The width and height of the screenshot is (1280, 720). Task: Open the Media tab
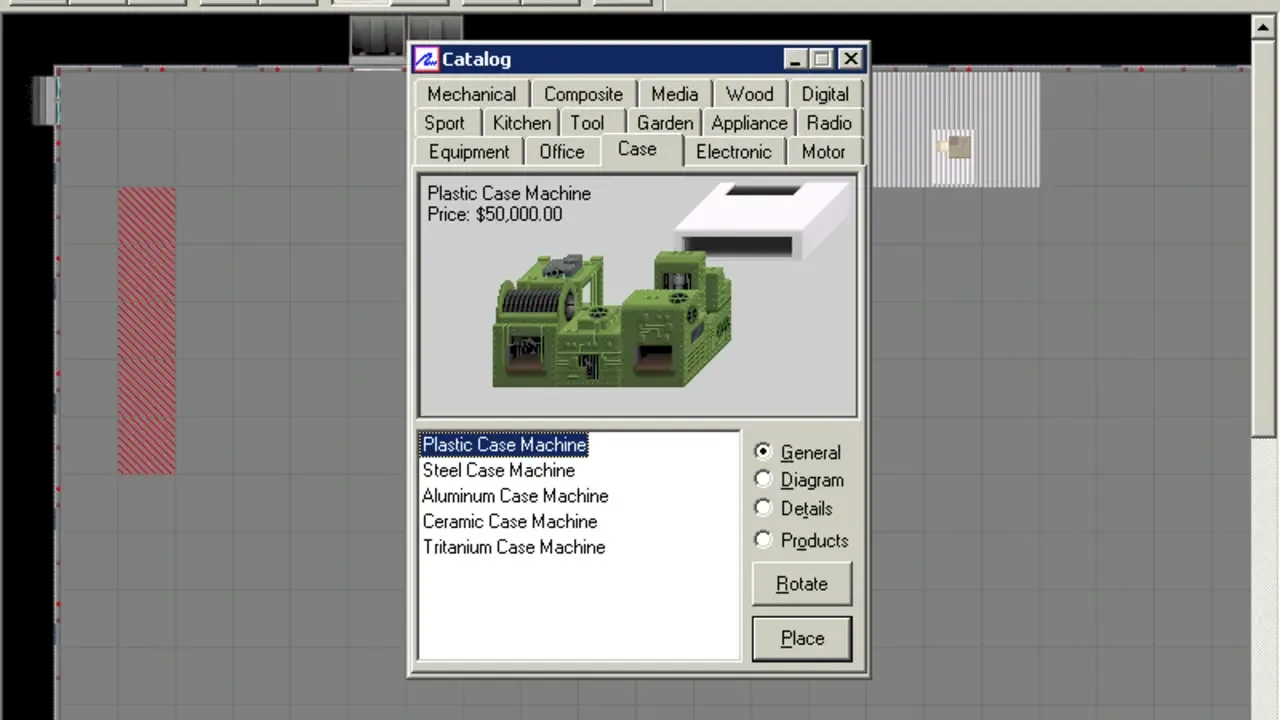click(x=675, y=94)
